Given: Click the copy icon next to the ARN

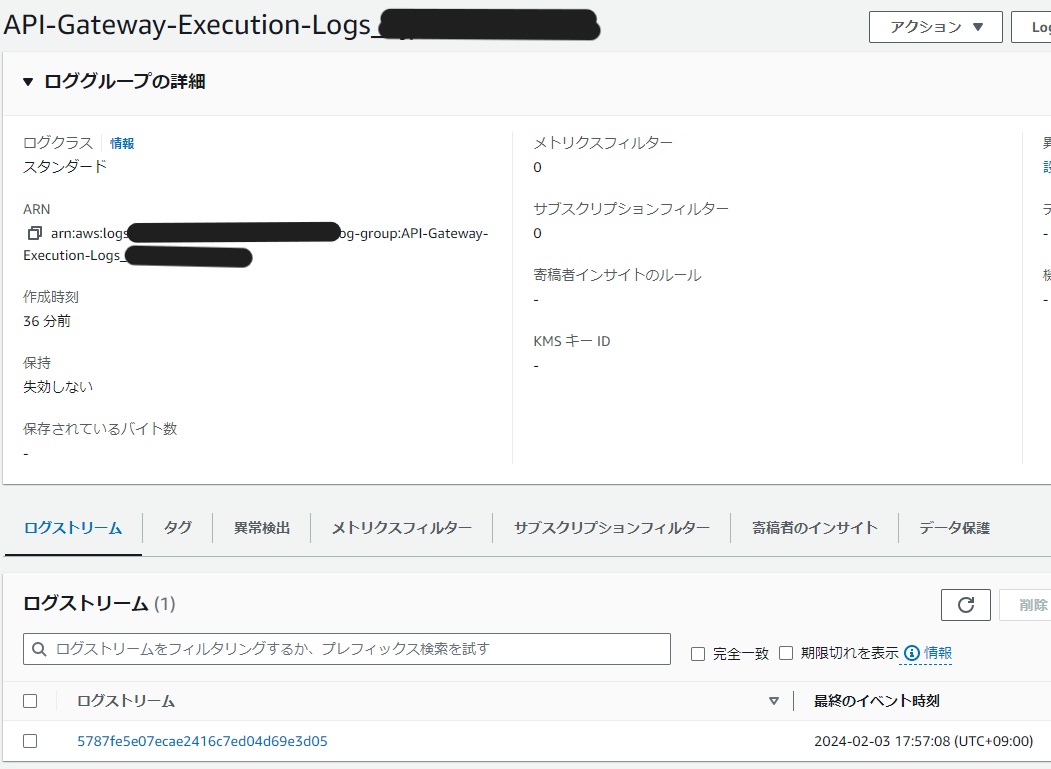Looking at the screenshot, I should 34,233.
